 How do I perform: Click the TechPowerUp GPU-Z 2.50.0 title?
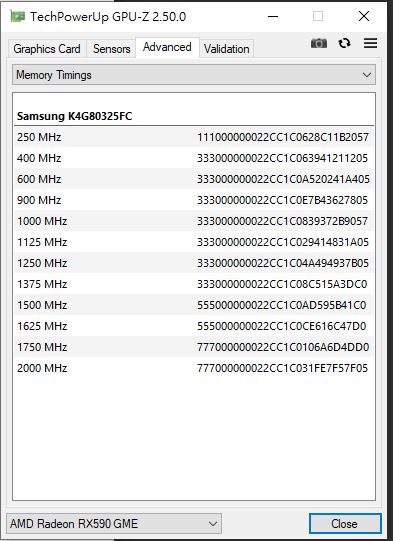coord(108,17)
